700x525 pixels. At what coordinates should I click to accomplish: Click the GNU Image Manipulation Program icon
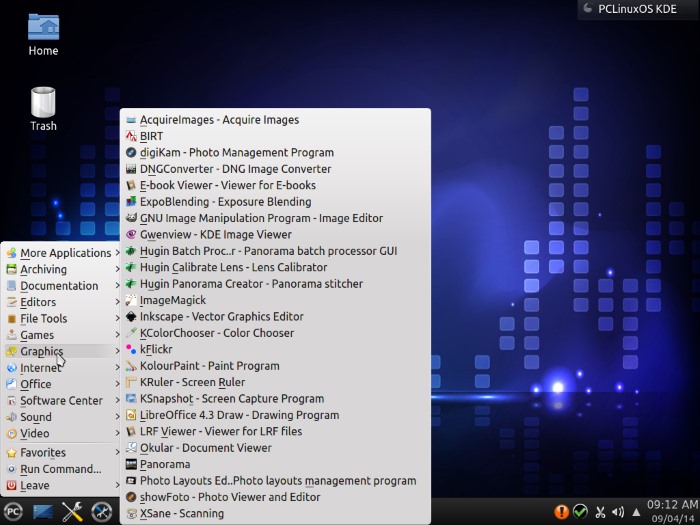pos(131,218)
